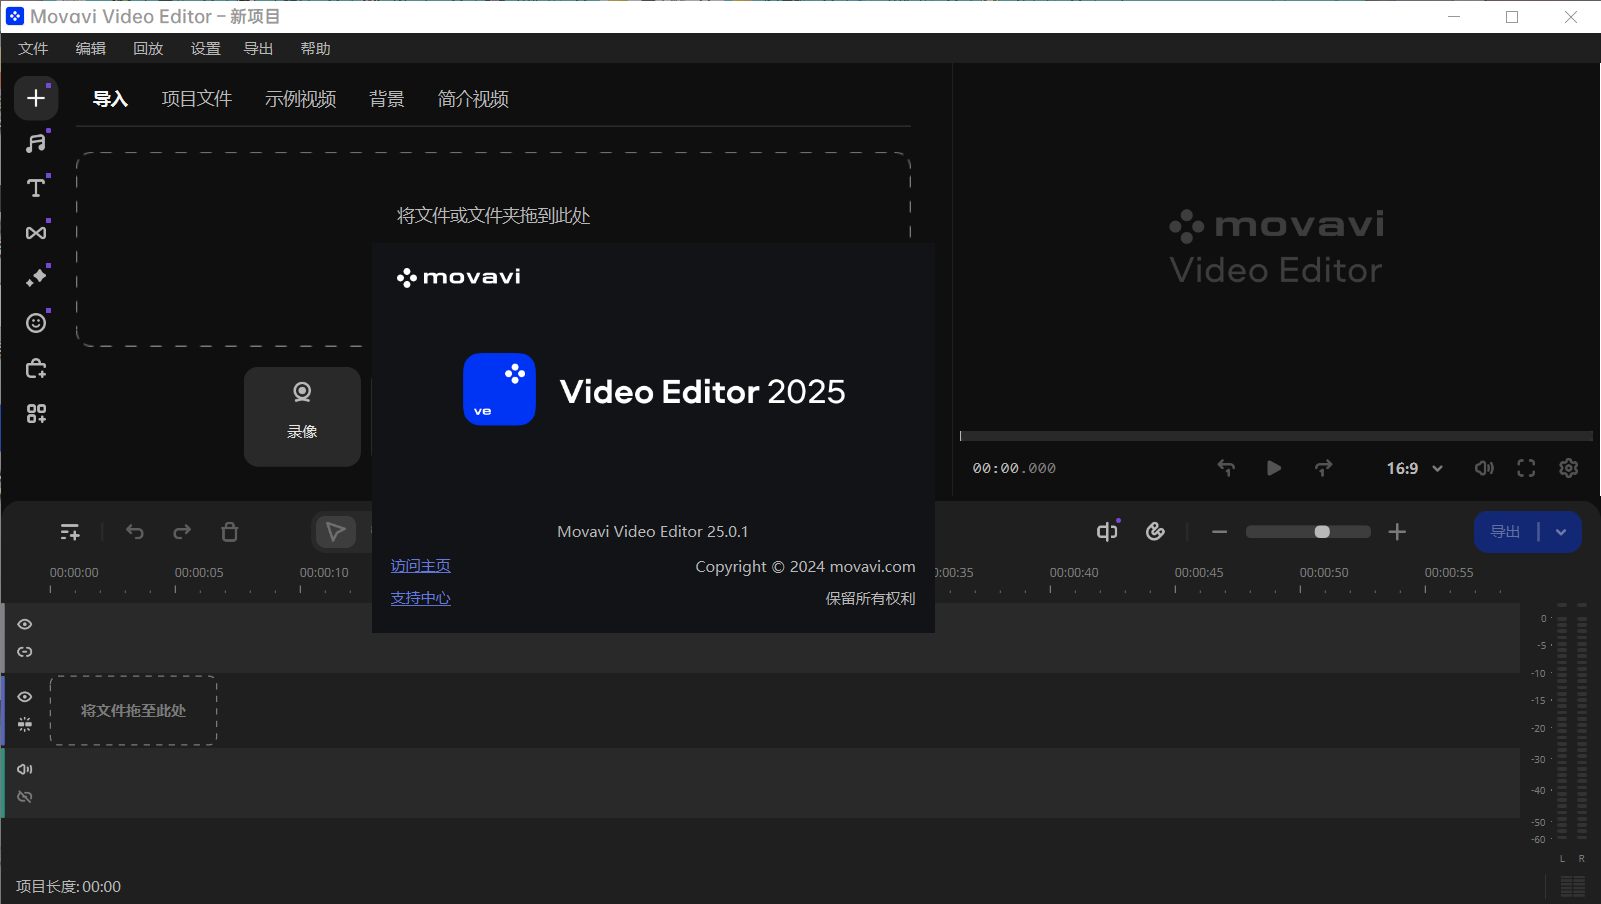
Task: Open the Transitions panel
Action: click(x=36, y=233)
